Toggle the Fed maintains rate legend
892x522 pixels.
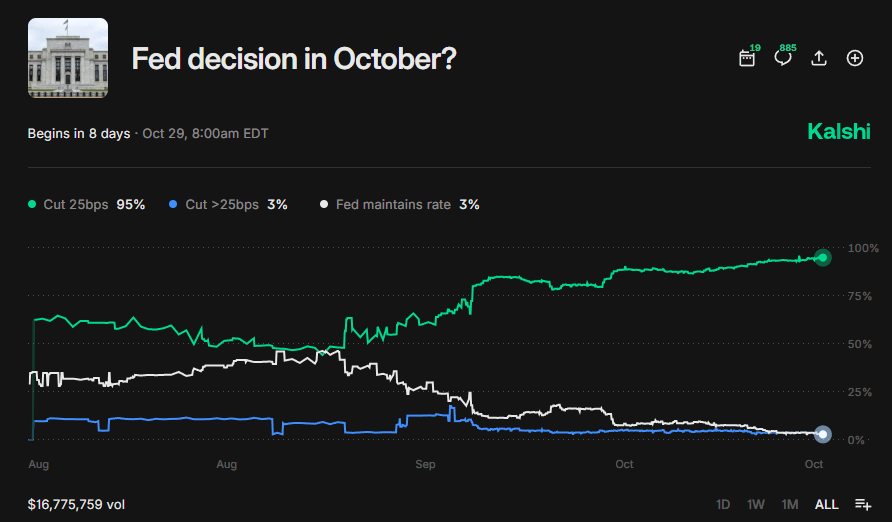click(399, 204)
